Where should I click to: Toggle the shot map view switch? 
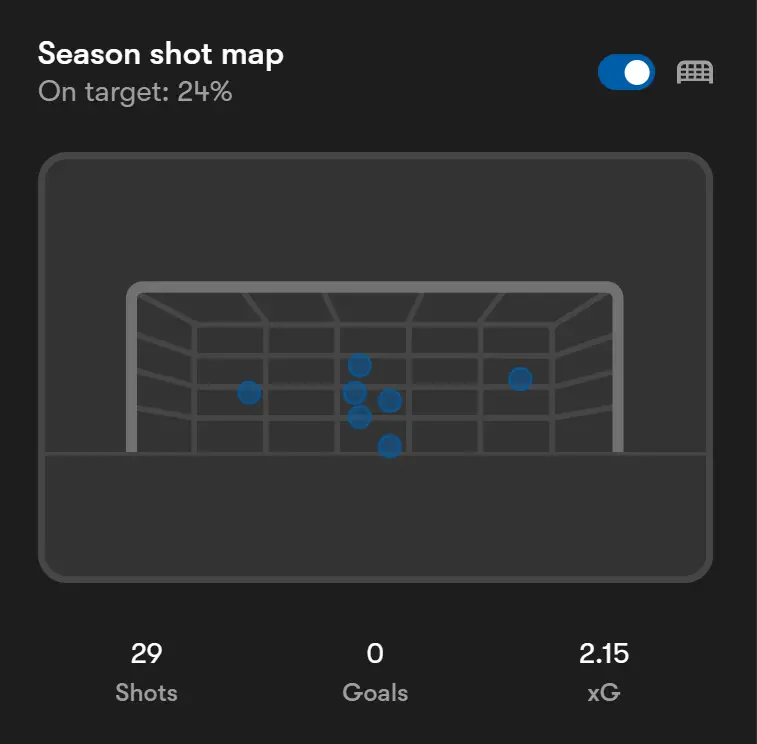pos(626,72)
